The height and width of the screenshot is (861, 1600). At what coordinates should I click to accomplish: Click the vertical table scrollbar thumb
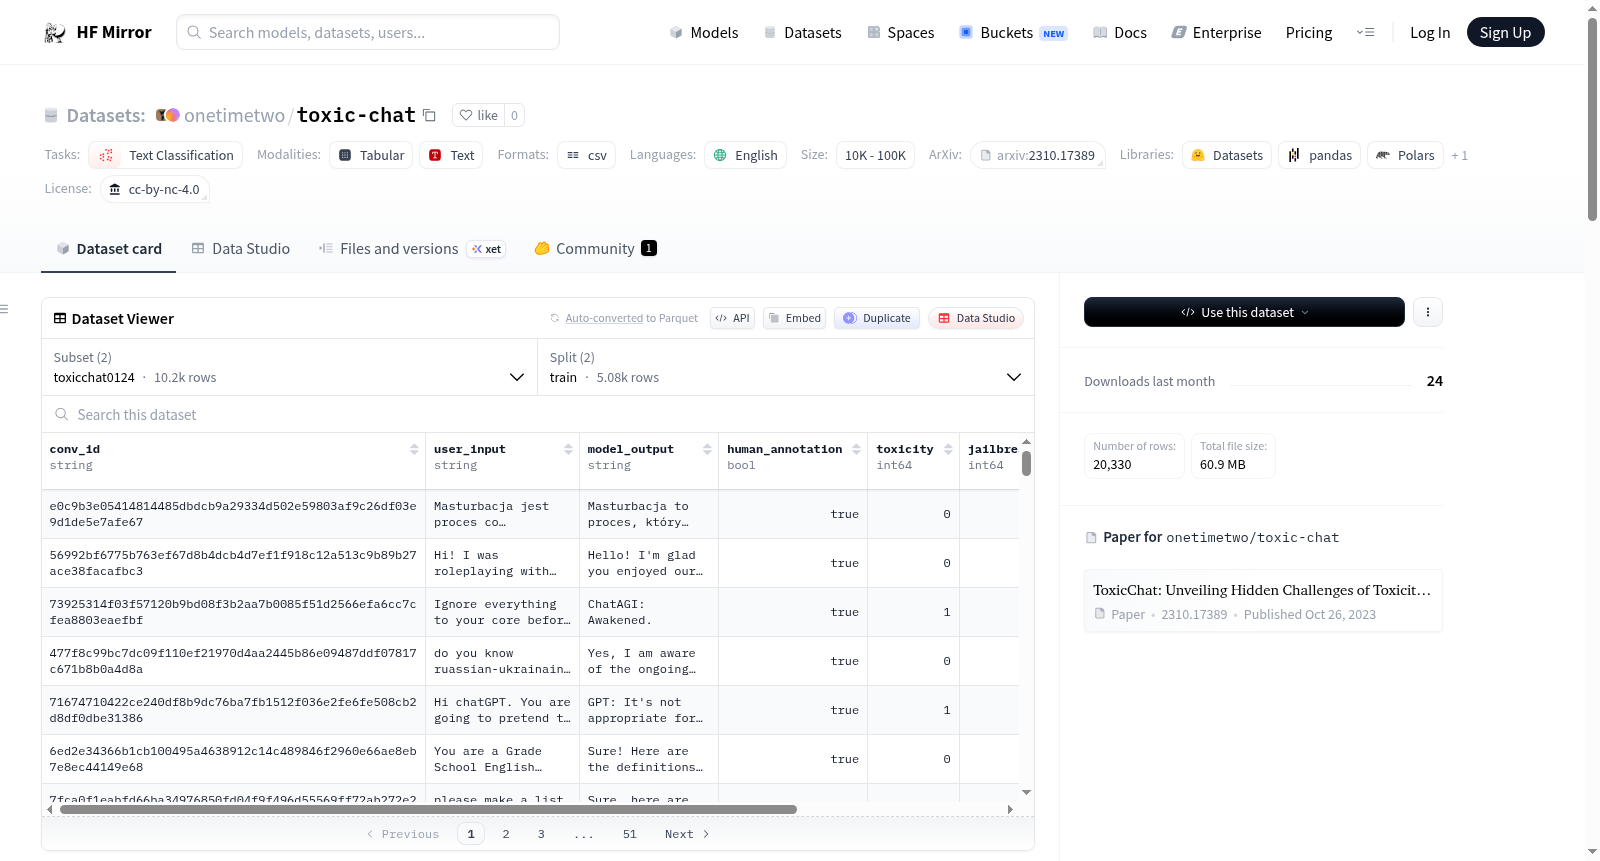[1026, 464]
